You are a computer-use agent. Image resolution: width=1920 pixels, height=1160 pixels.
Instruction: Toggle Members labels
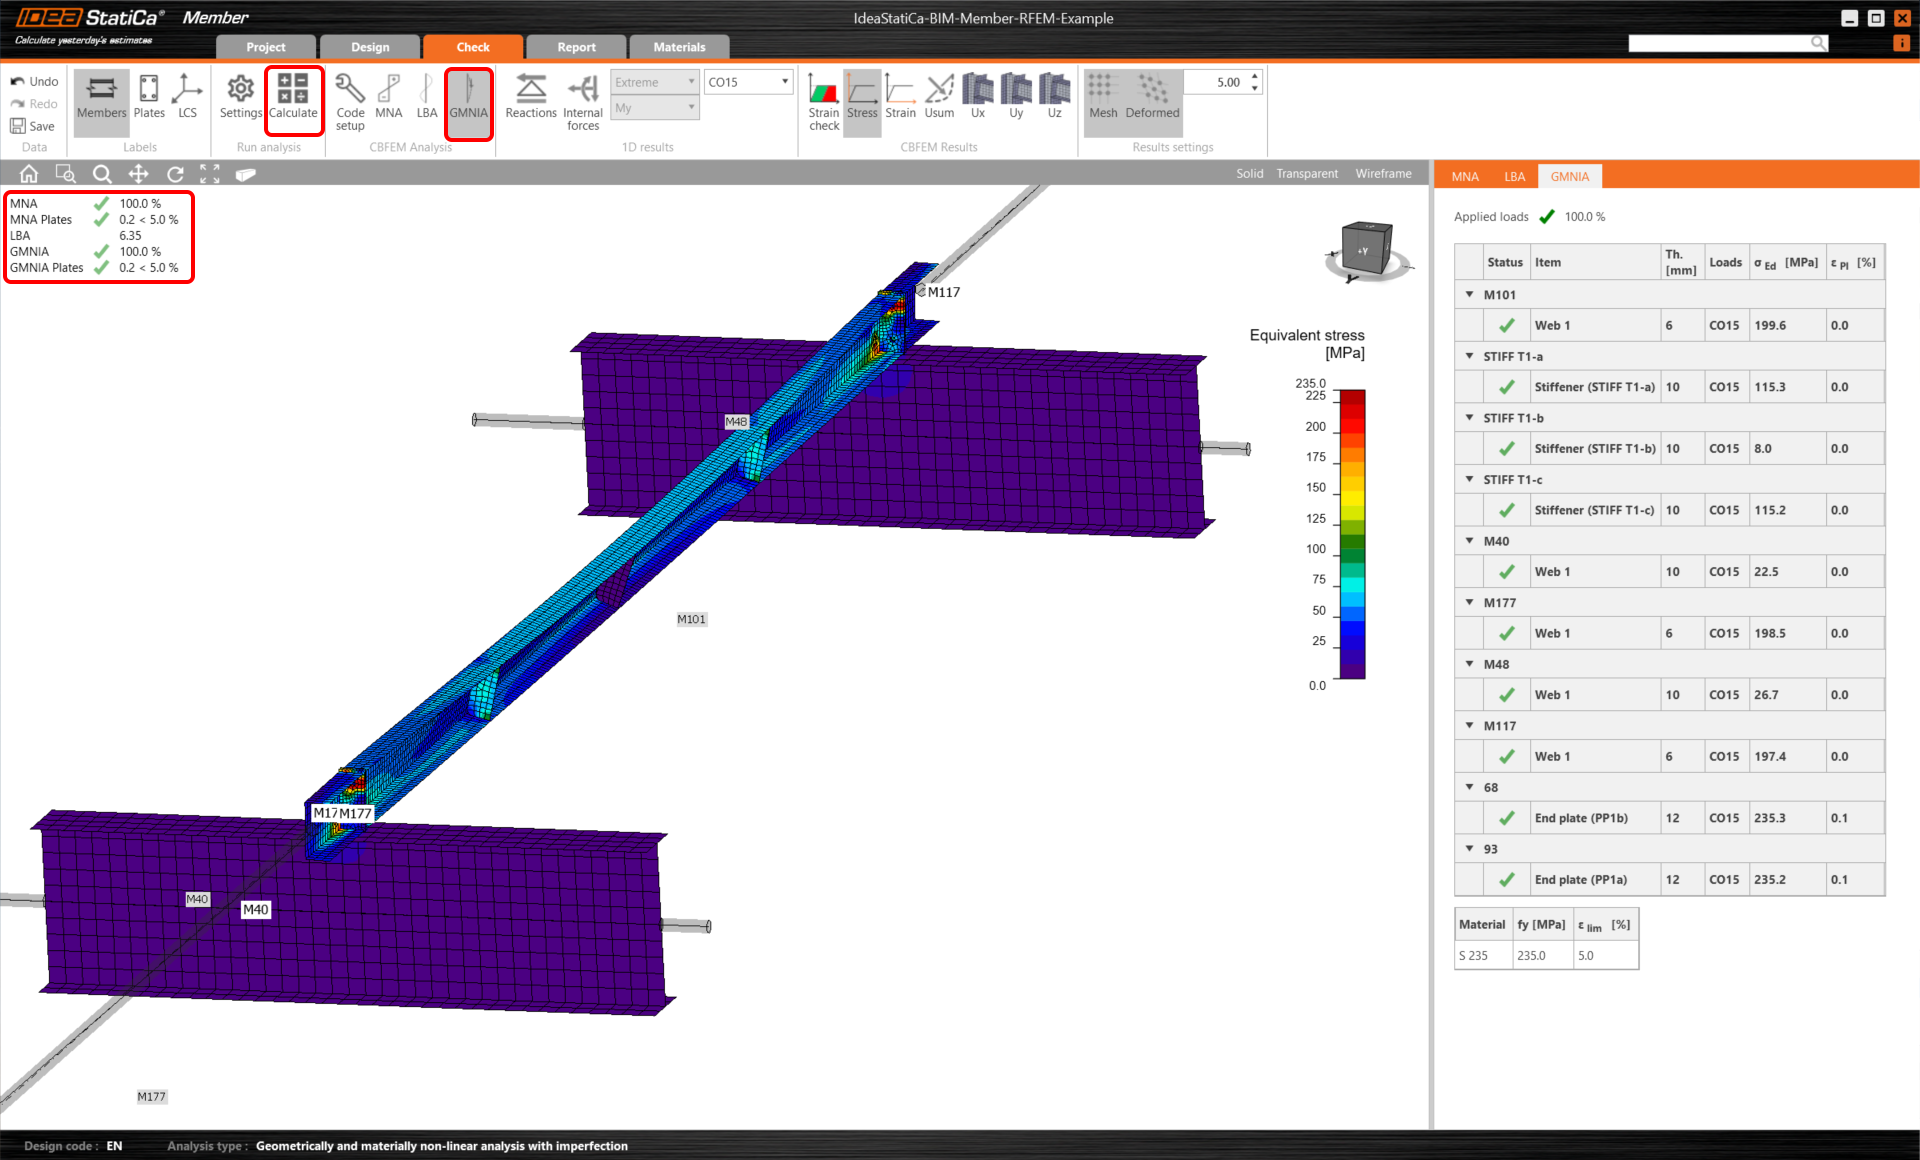coord(101,97)
